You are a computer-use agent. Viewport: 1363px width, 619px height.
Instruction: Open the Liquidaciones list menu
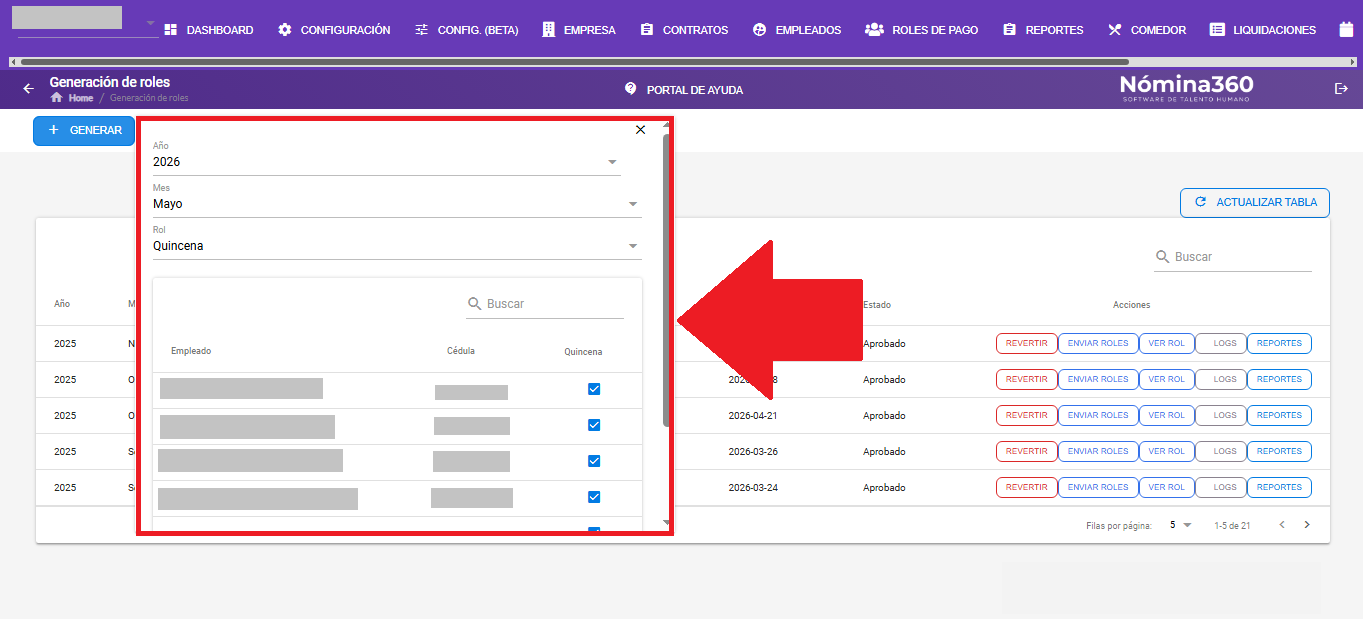tap(1263, 30)
